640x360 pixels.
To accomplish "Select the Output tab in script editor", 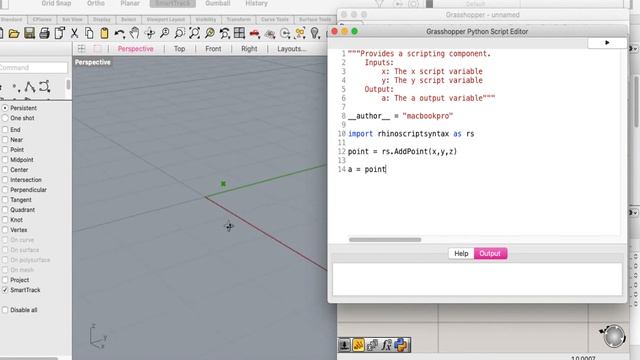I will (490, 253).
